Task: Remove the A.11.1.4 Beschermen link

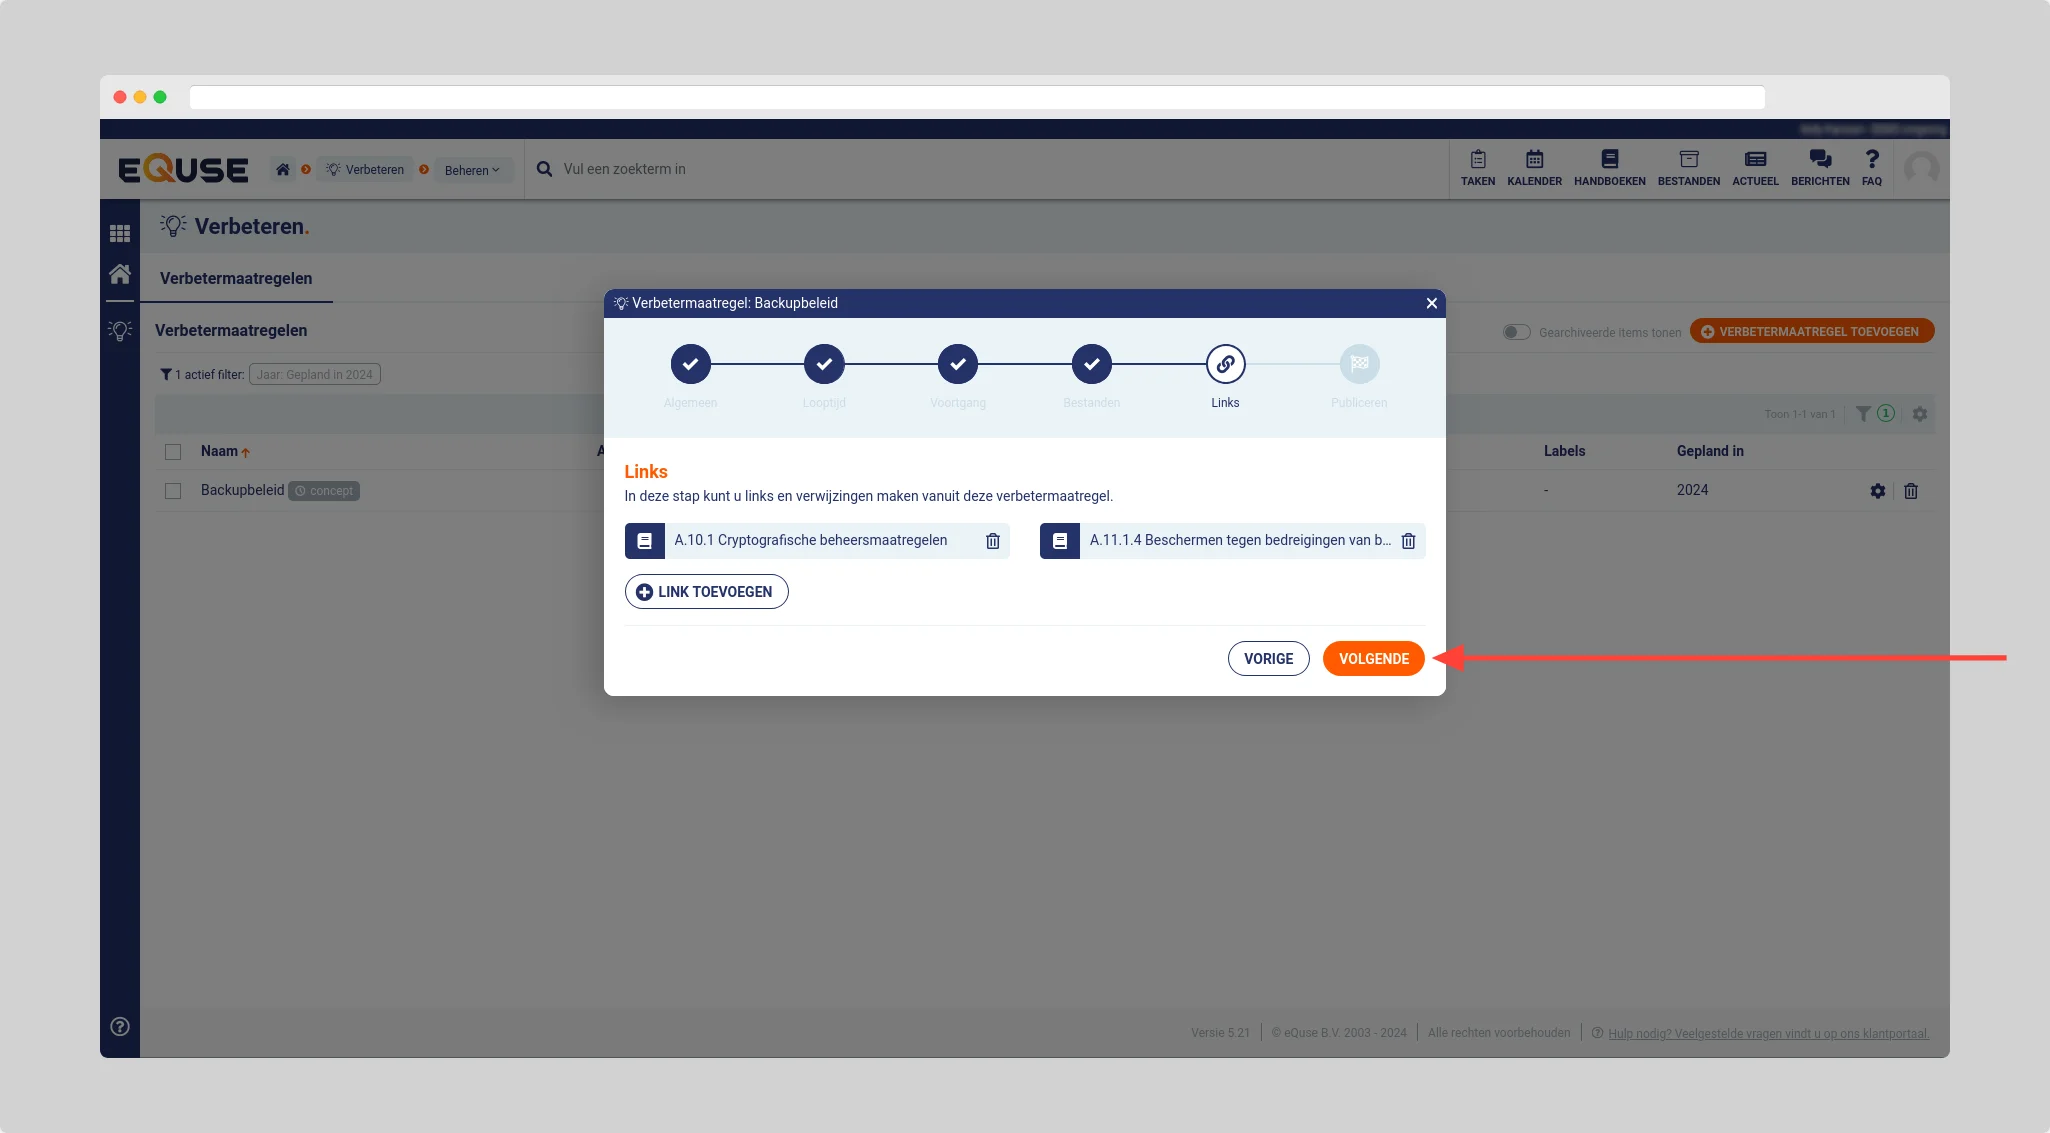Action: pos(1408,541)
